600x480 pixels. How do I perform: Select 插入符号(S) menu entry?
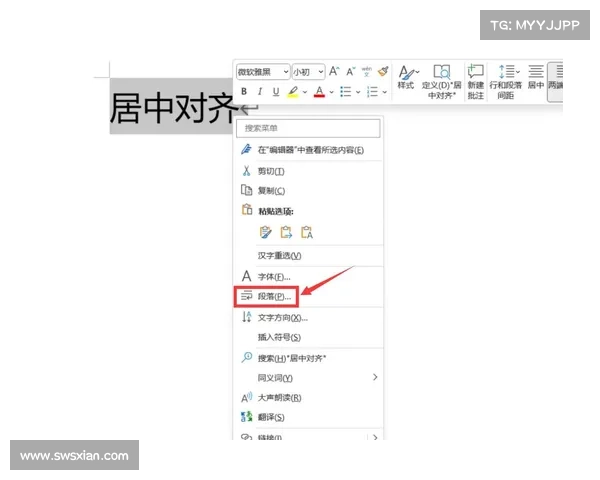pos(308,337)
